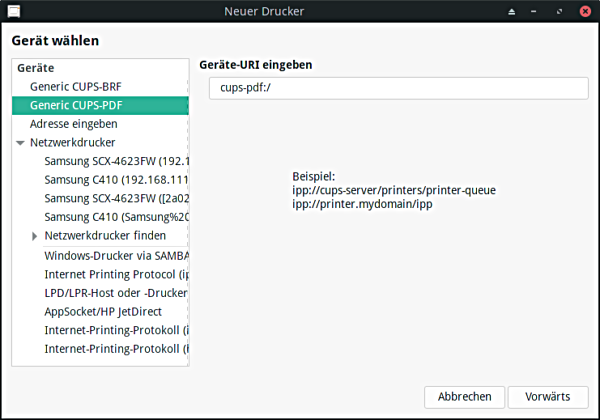This screenshot has height=420, width=600.
Task: Close the Neuer Drucker dialog
Action: point(583,11)
